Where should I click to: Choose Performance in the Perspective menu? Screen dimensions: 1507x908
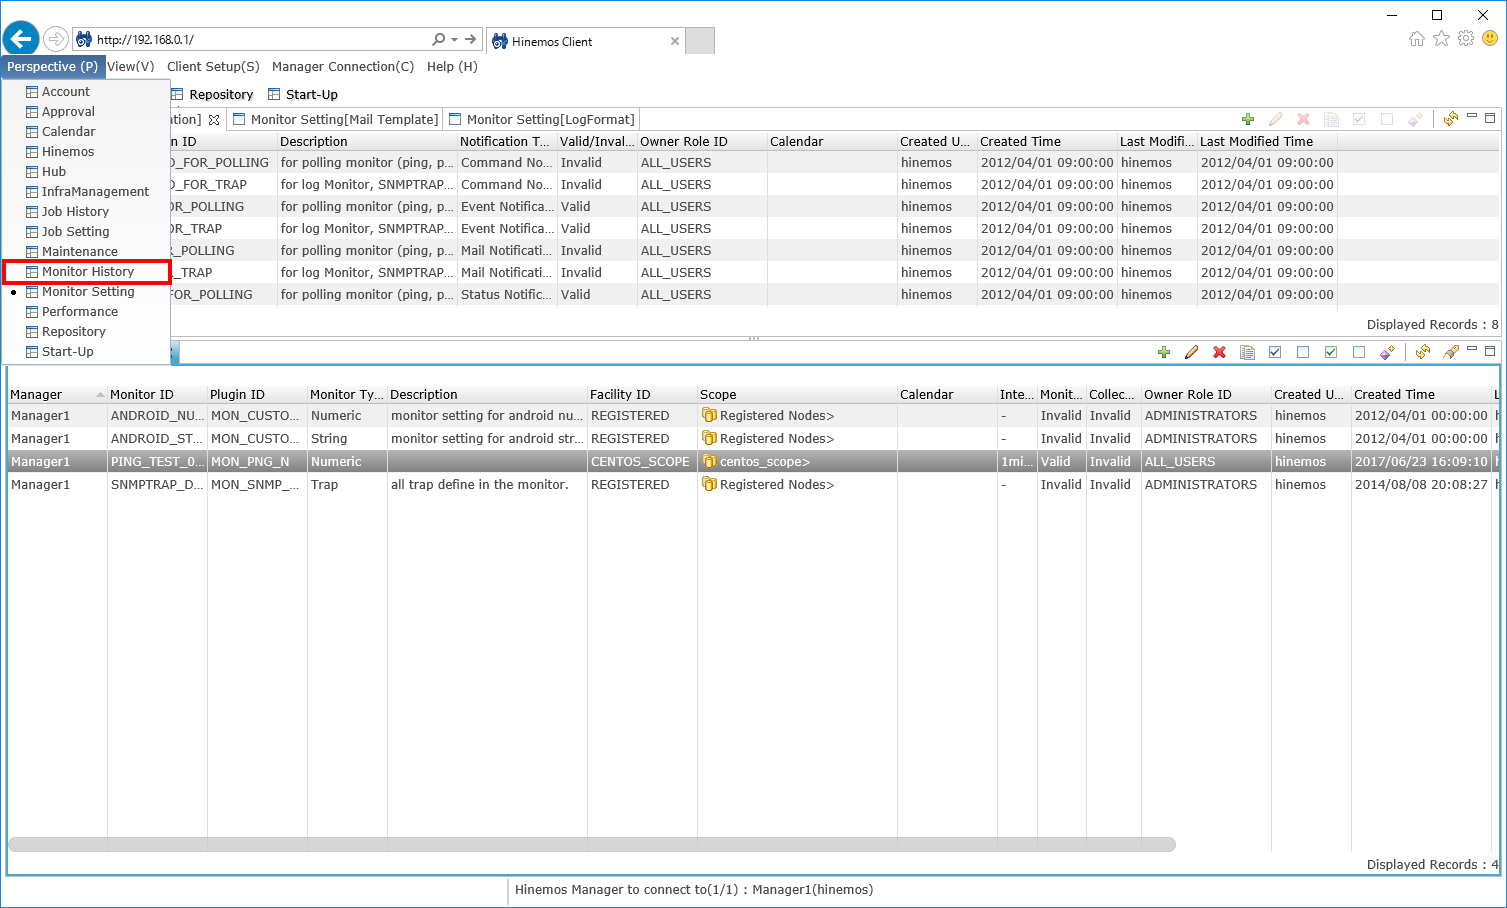(86, 312)
